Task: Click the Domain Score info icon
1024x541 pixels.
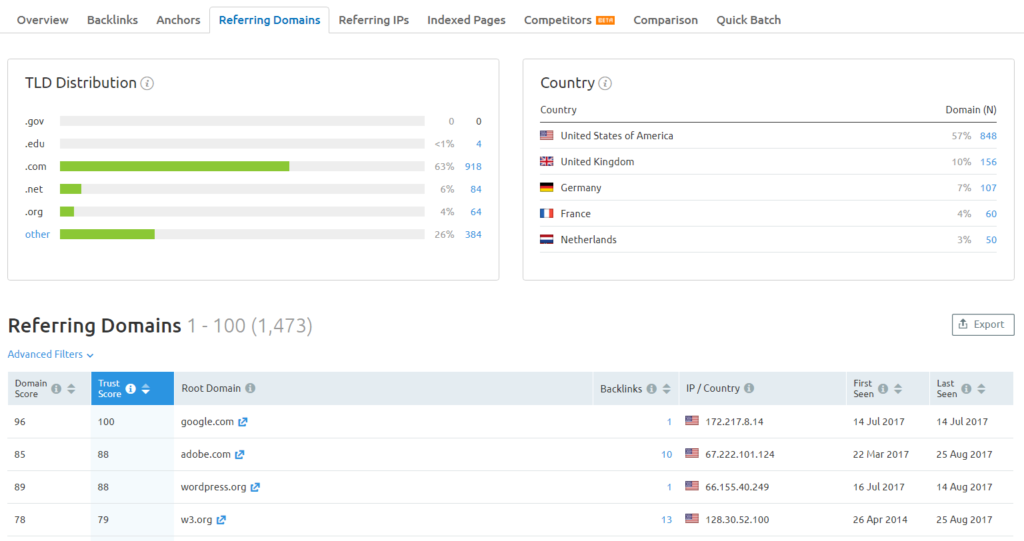Action: click(x=56, y=389)
